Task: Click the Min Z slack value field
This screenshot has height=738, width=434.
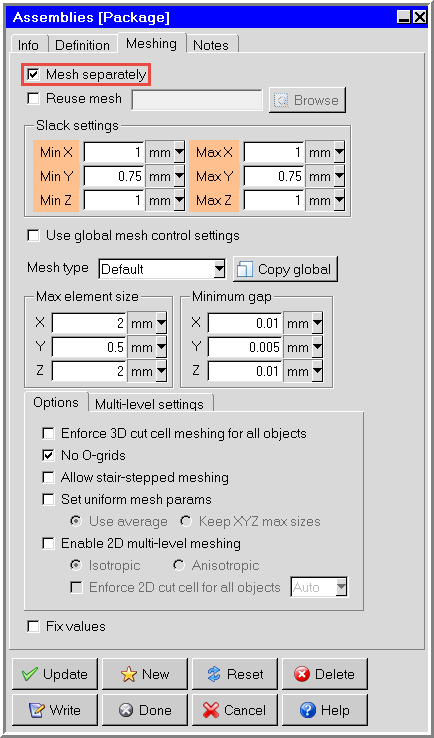Action: (x=114, y=201)
